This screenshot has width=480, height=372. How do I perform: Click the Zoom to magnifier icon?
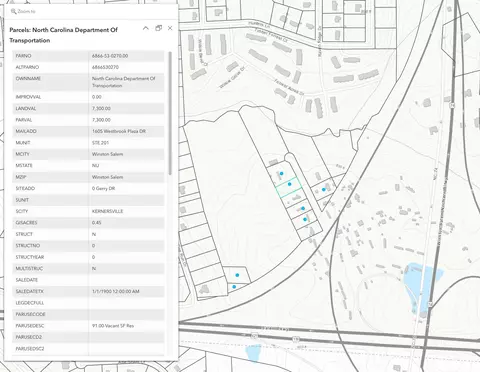[14, 11]
